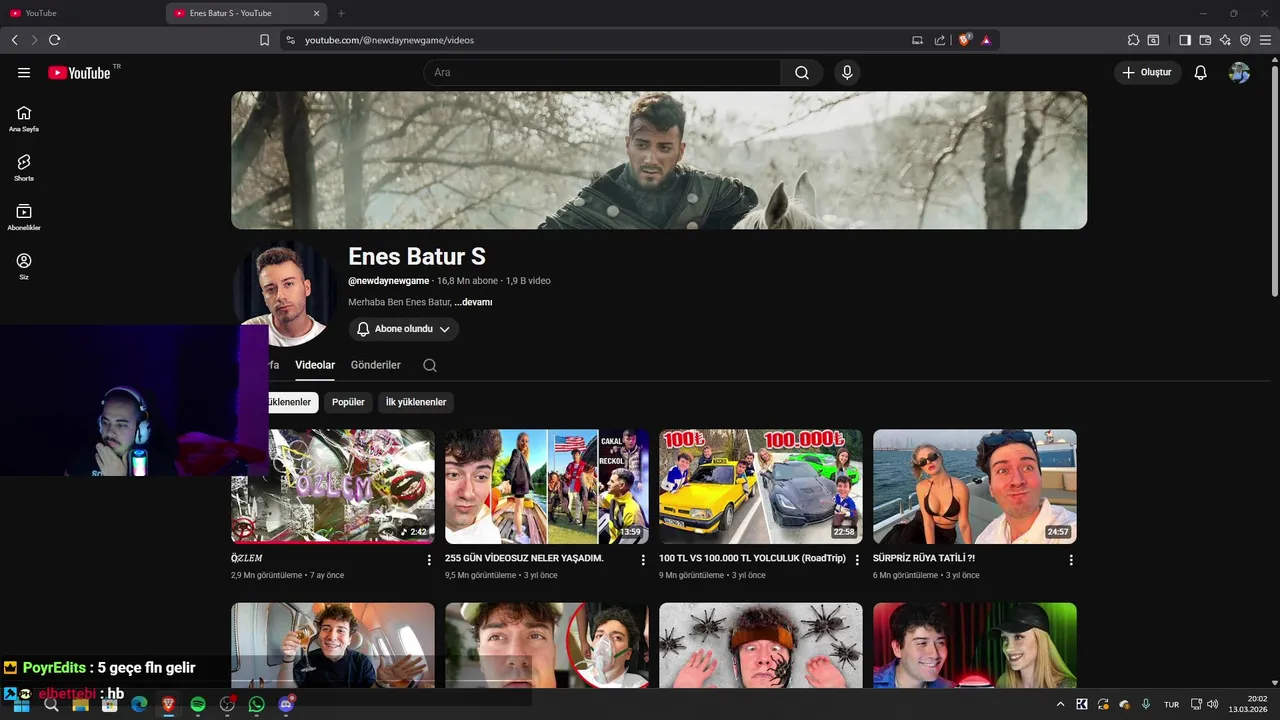
Task: Expand the Abone olundu subscription dropdown
Action: (404, 329)
